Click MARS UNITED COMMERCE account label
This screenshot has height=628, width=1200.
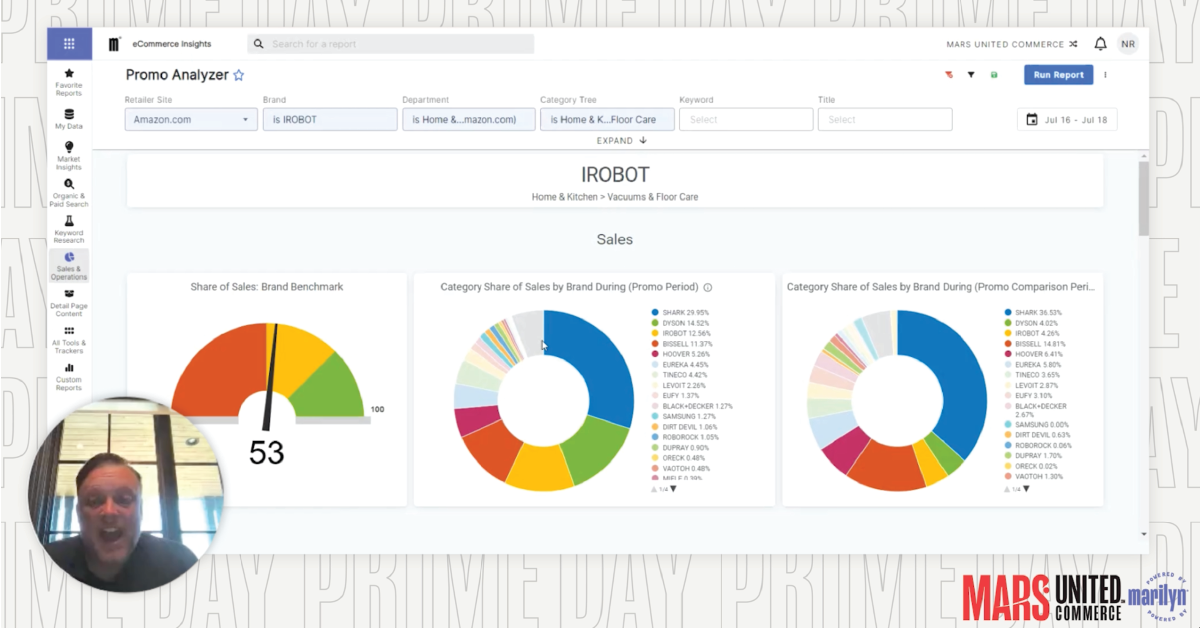(x=1005, y=44)
